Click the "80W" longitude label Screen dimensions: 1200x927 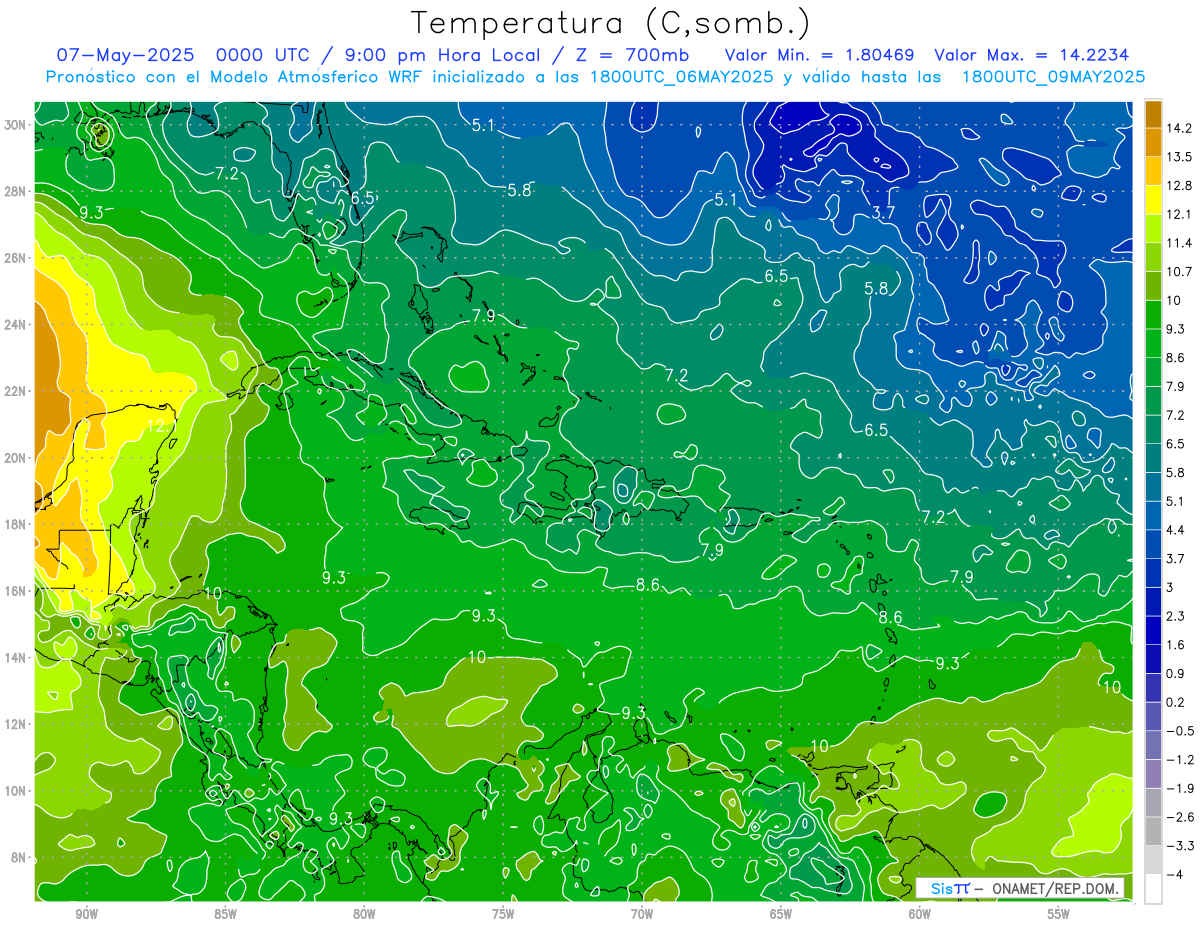(x=364, y=914)
